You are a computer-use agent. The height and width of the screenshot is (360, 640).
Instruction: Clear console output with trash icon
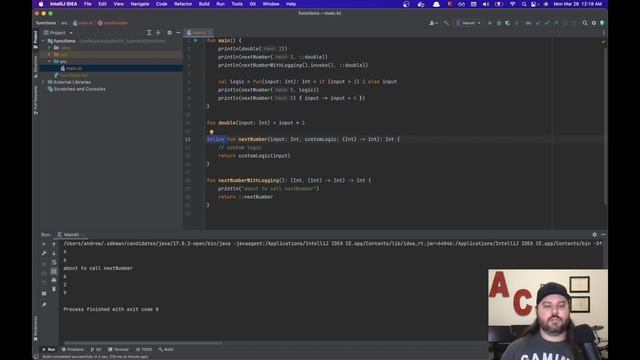tap(54, 289)
